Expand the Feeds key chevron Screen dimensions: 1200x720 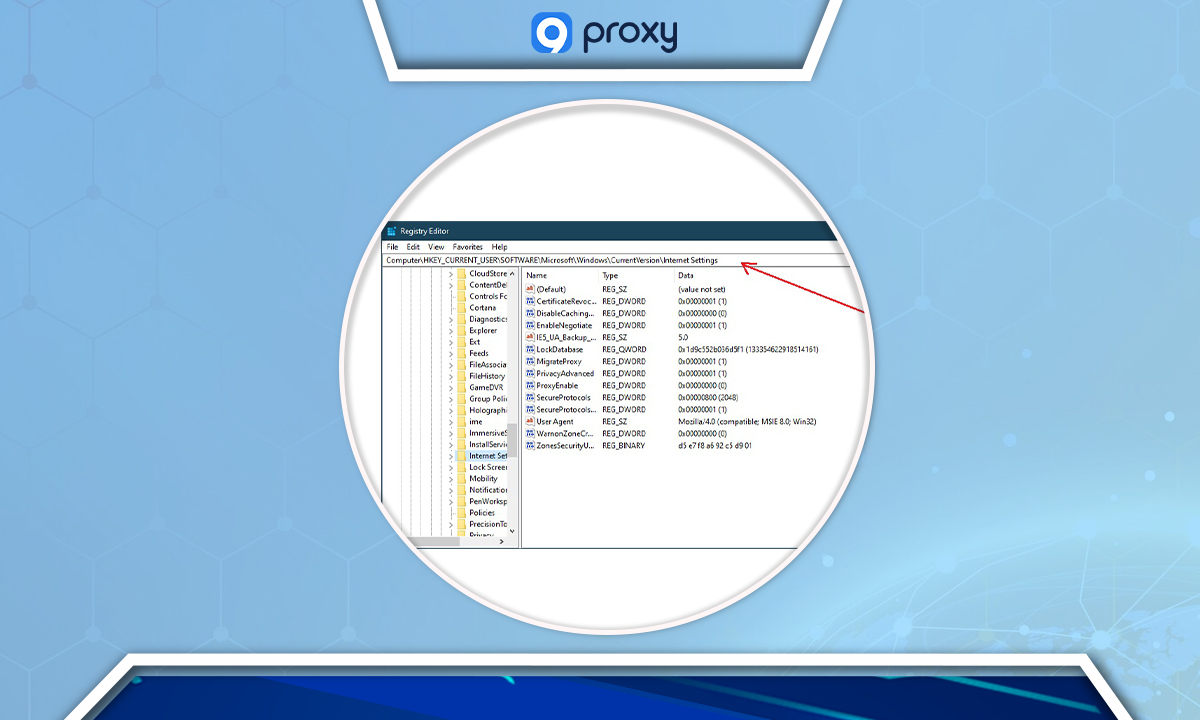pos(450,355)
